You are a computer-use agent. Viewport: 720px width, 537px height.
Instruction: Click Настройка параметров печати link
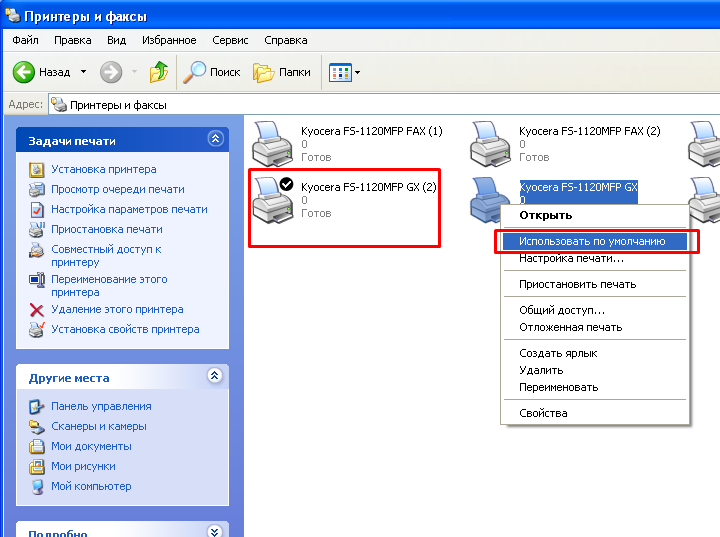click(x=129, y=209)
